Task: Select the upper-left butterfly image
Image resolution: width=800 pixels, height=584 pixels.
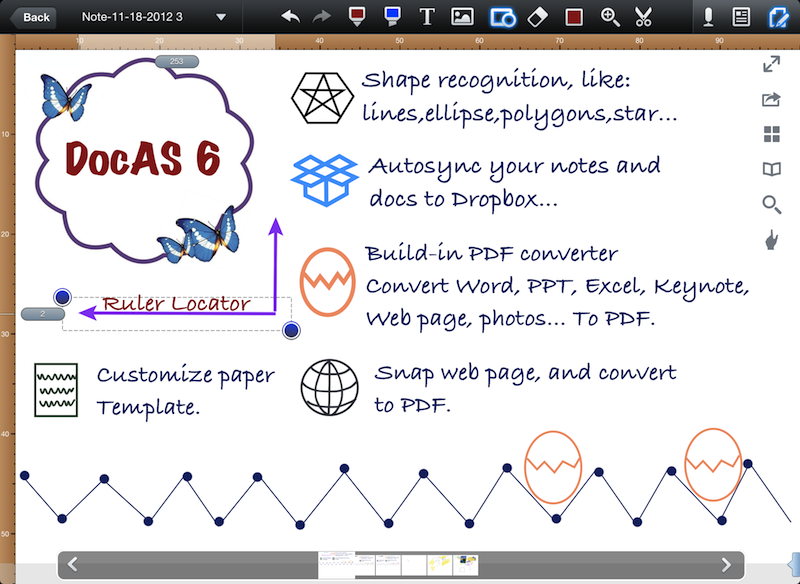Action: 65,97
